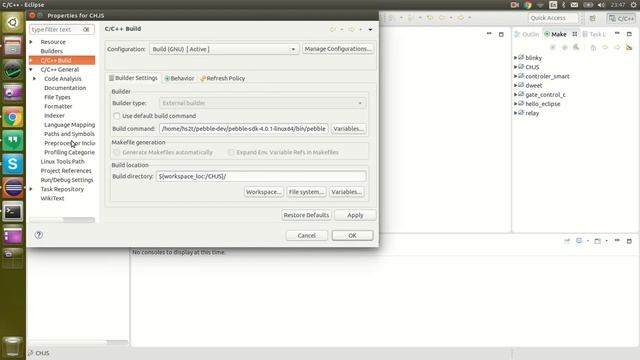640x360 pixels.
Task: Click hide-empty-folders icon in Make view toolbar
Action: (629, 47)
